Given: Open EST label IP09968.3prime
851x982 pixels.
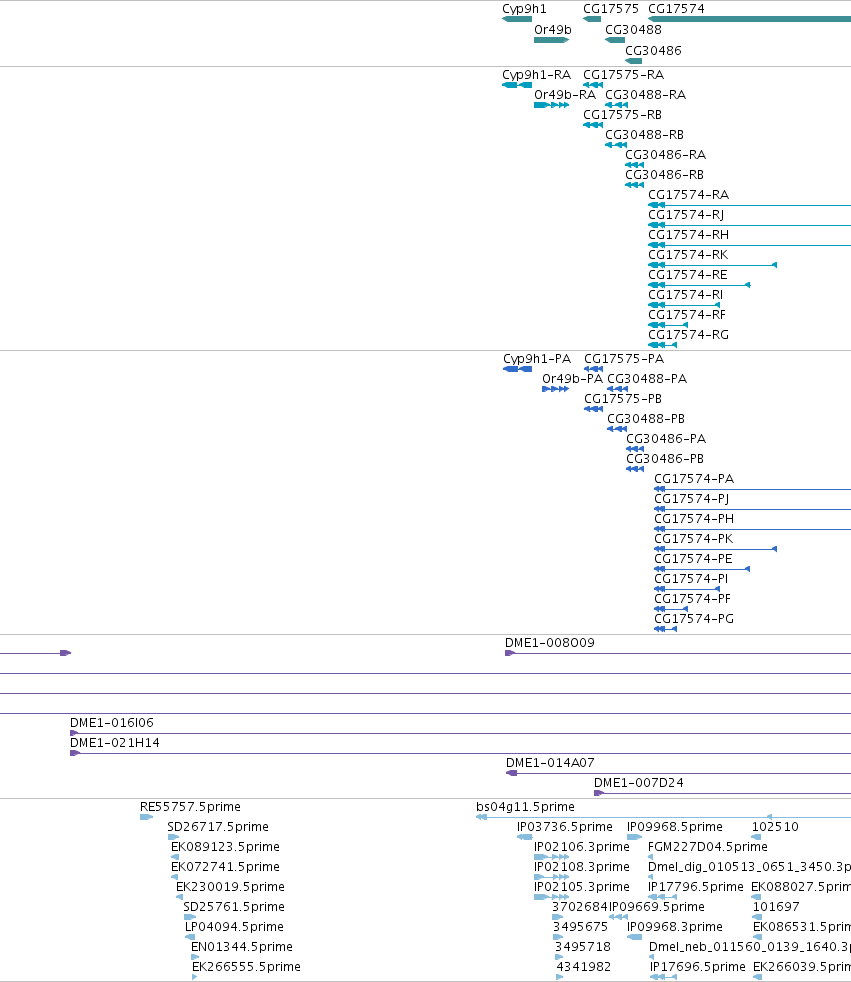Looking at the screenshot, I should pyautogui.click(x=674, y=928).
